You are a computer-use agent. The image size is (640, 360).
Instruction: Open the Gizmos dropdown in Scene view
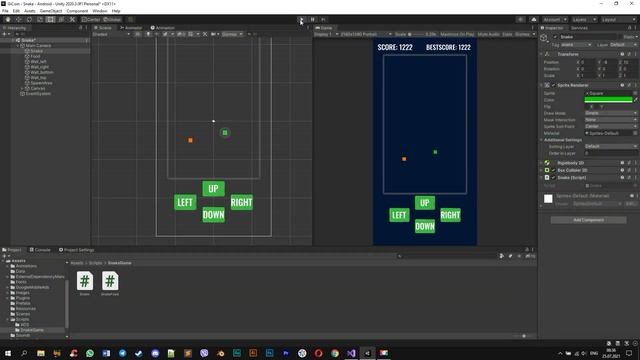tap(232, 34)
